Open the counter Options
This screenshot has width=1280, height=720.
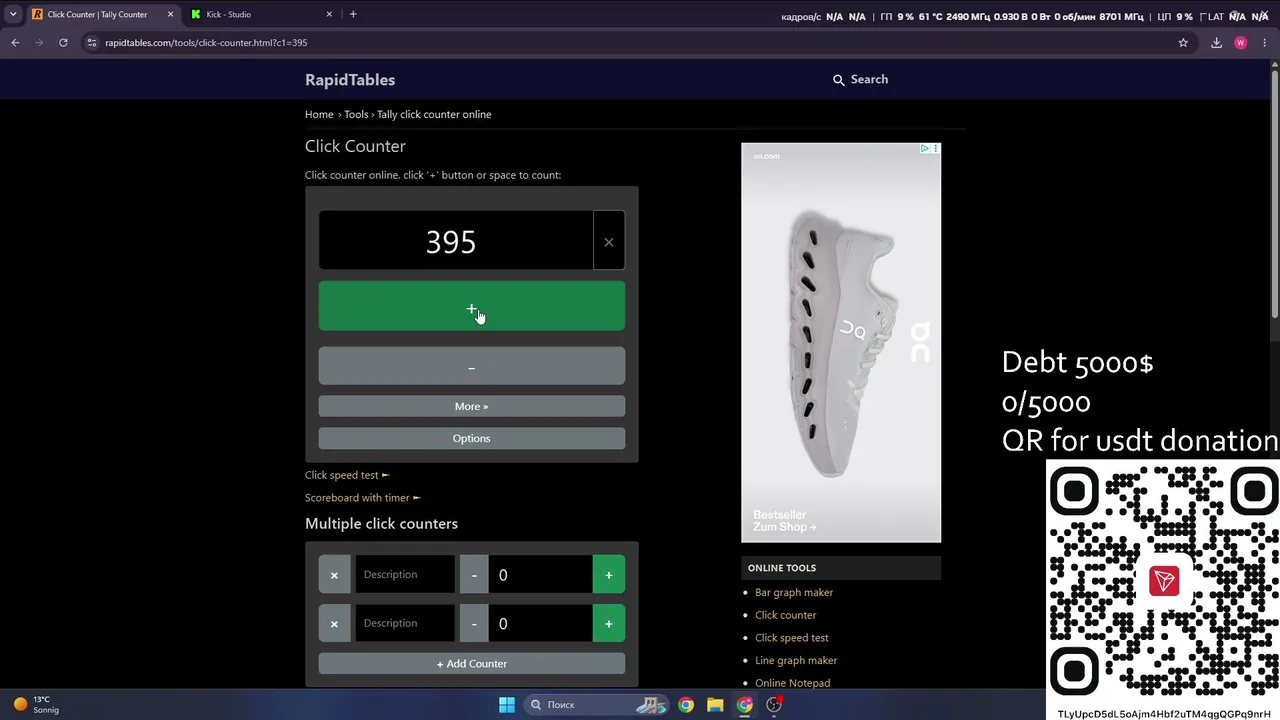pyautogui.click(x=472, y=438)
